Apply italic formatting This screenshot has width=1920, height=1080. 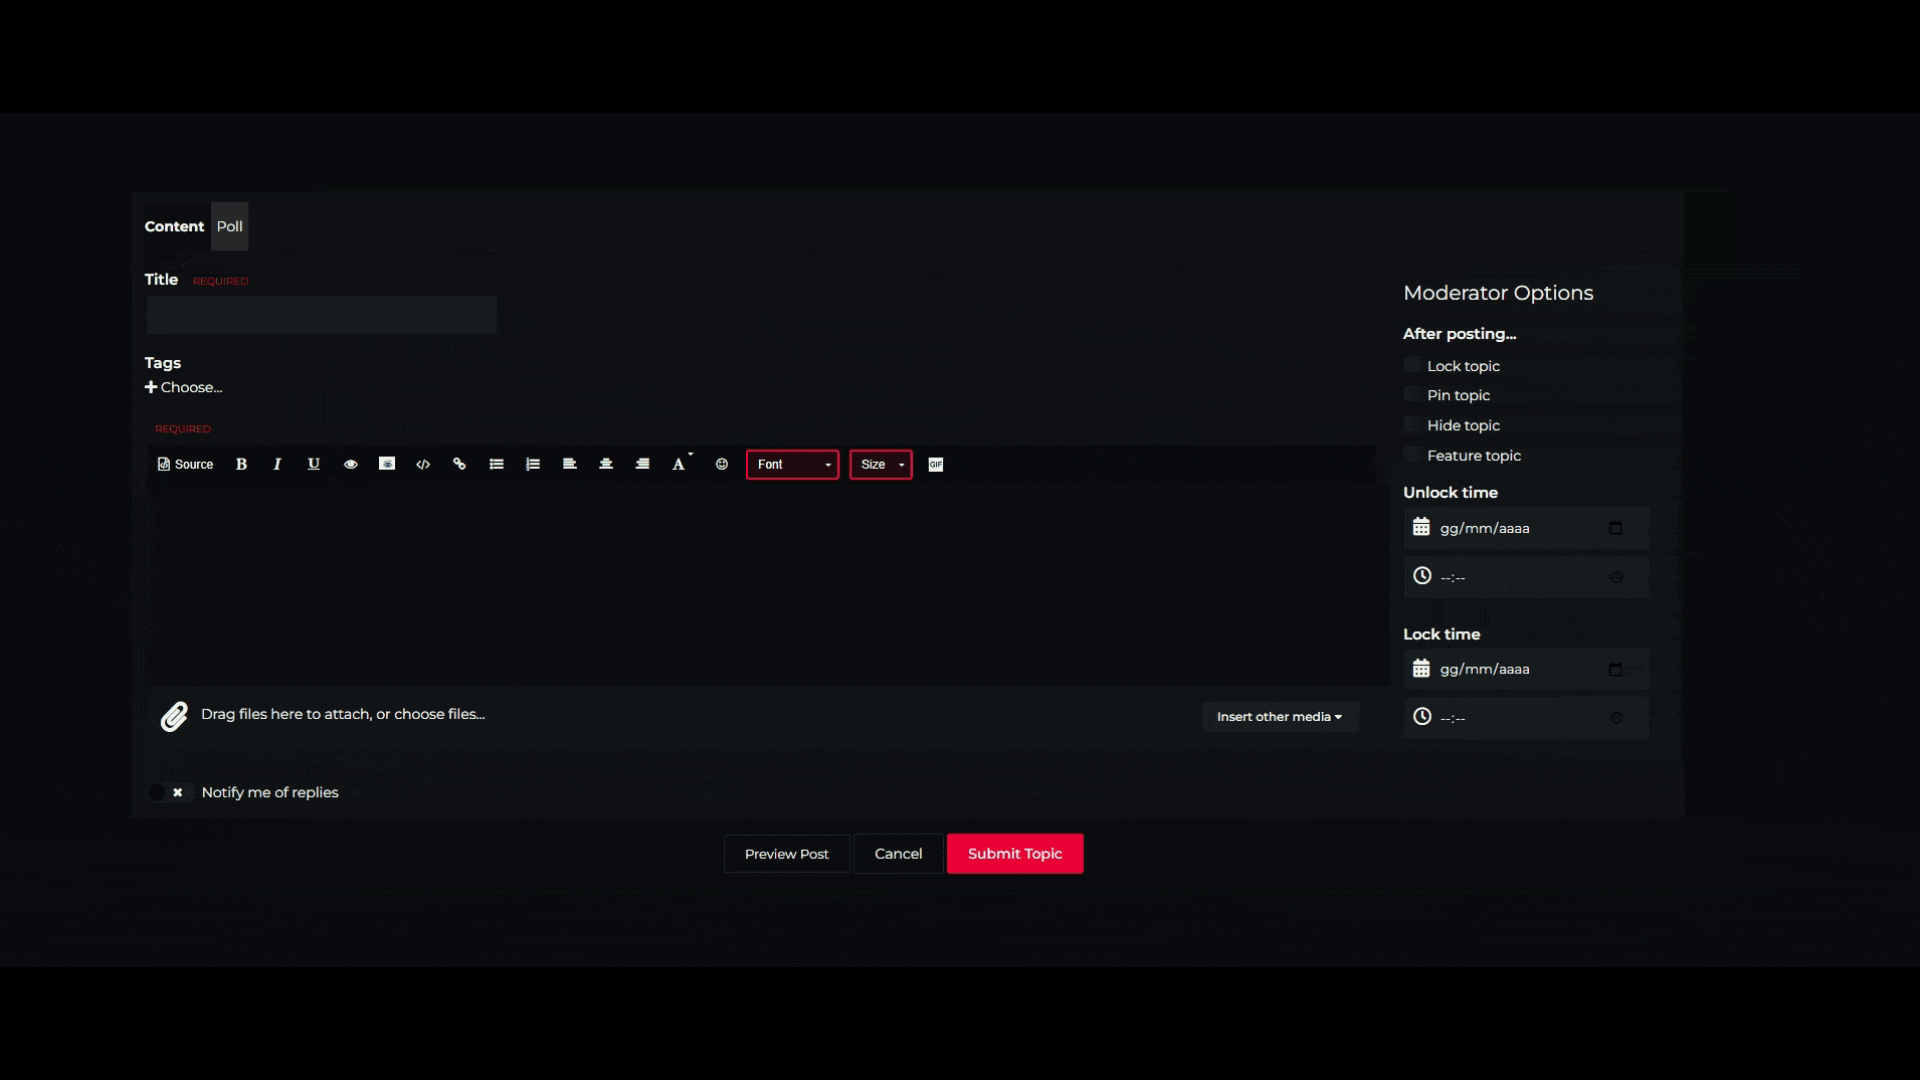pyautogui.click(x=277, y=464)
